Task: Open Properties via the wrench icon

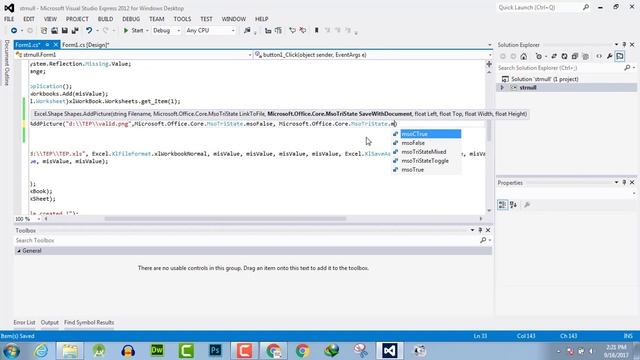Action: click(609, 56)
